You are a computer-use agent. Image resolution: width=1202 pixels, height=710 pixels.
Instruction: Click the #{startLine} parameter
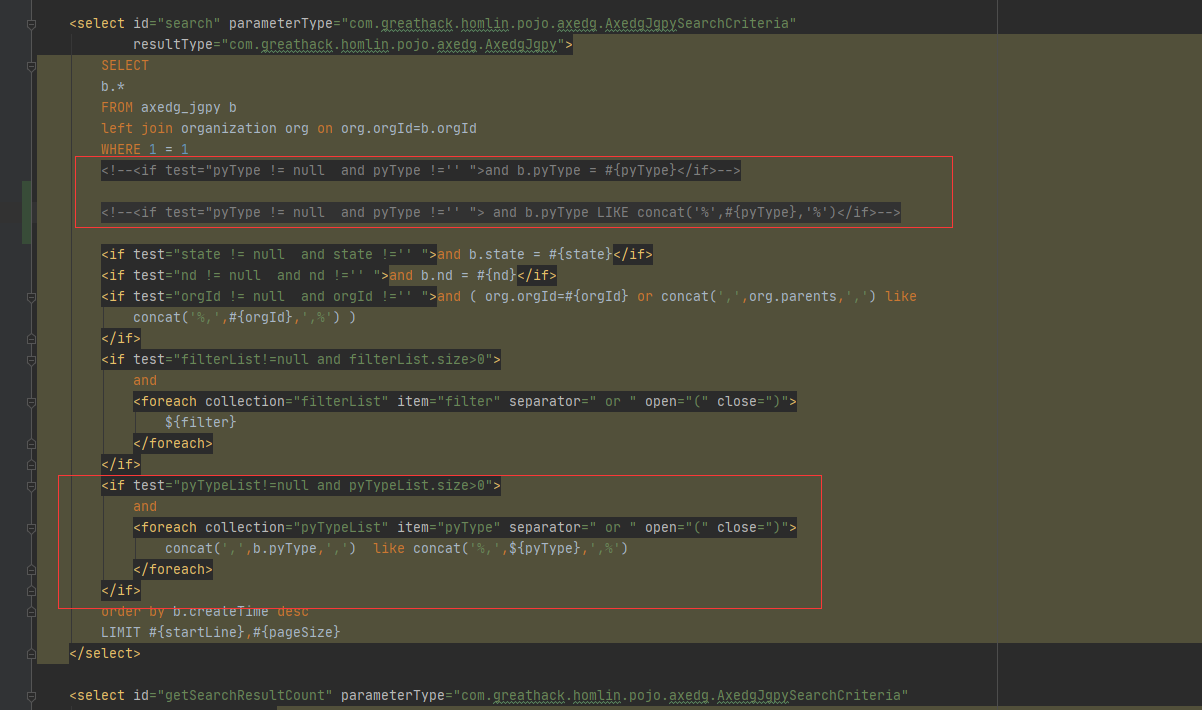point(197,632)
